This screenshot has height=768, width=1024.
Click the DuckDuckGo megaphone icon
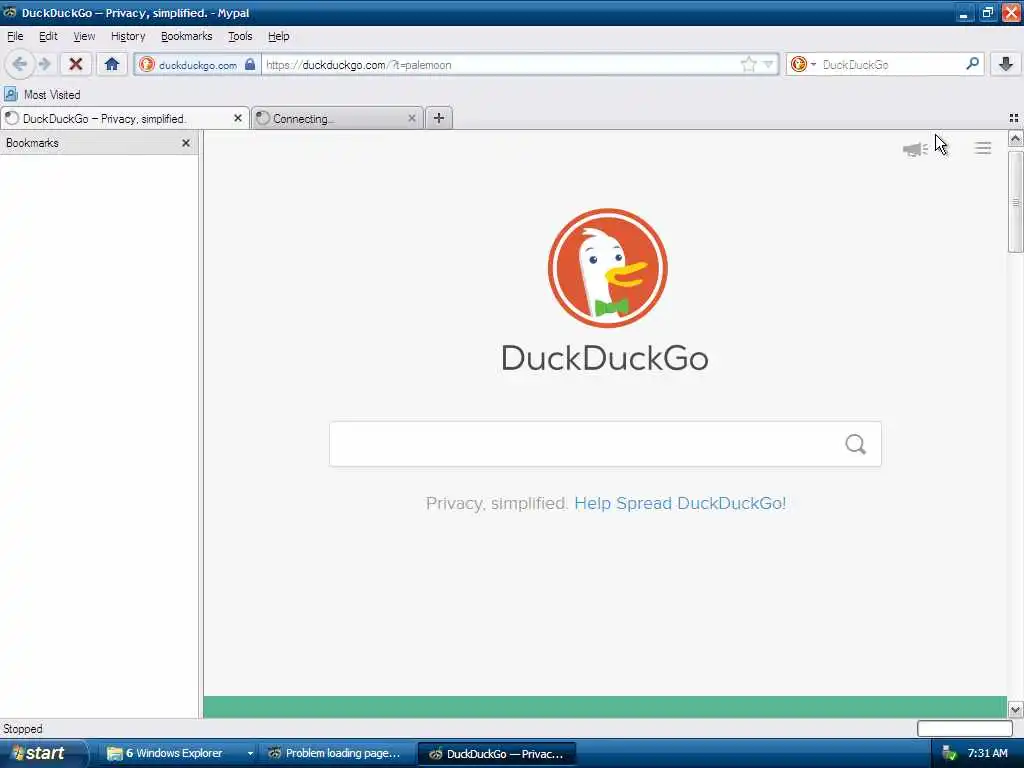tap(915, 149)
